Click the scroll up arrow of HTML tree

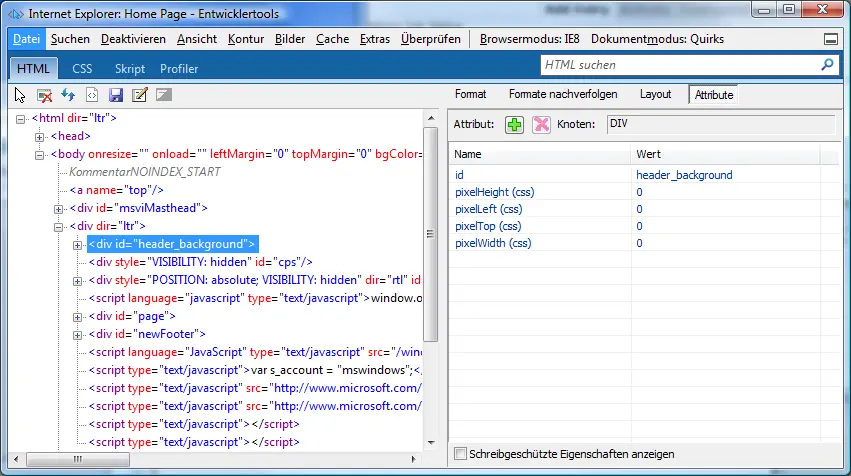click(x=431, y=118)
